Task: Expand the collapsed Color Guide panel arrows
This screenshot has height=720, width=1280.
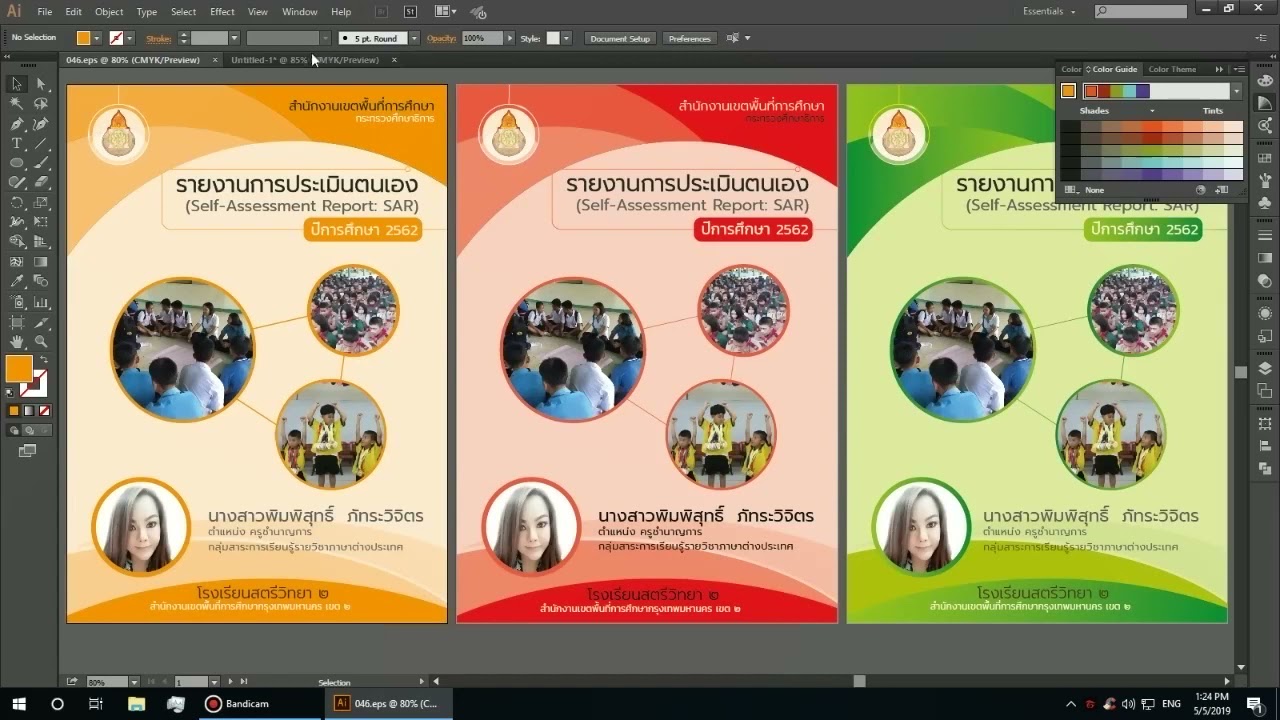Action: pyautogui.click(x=1219, y=69)
